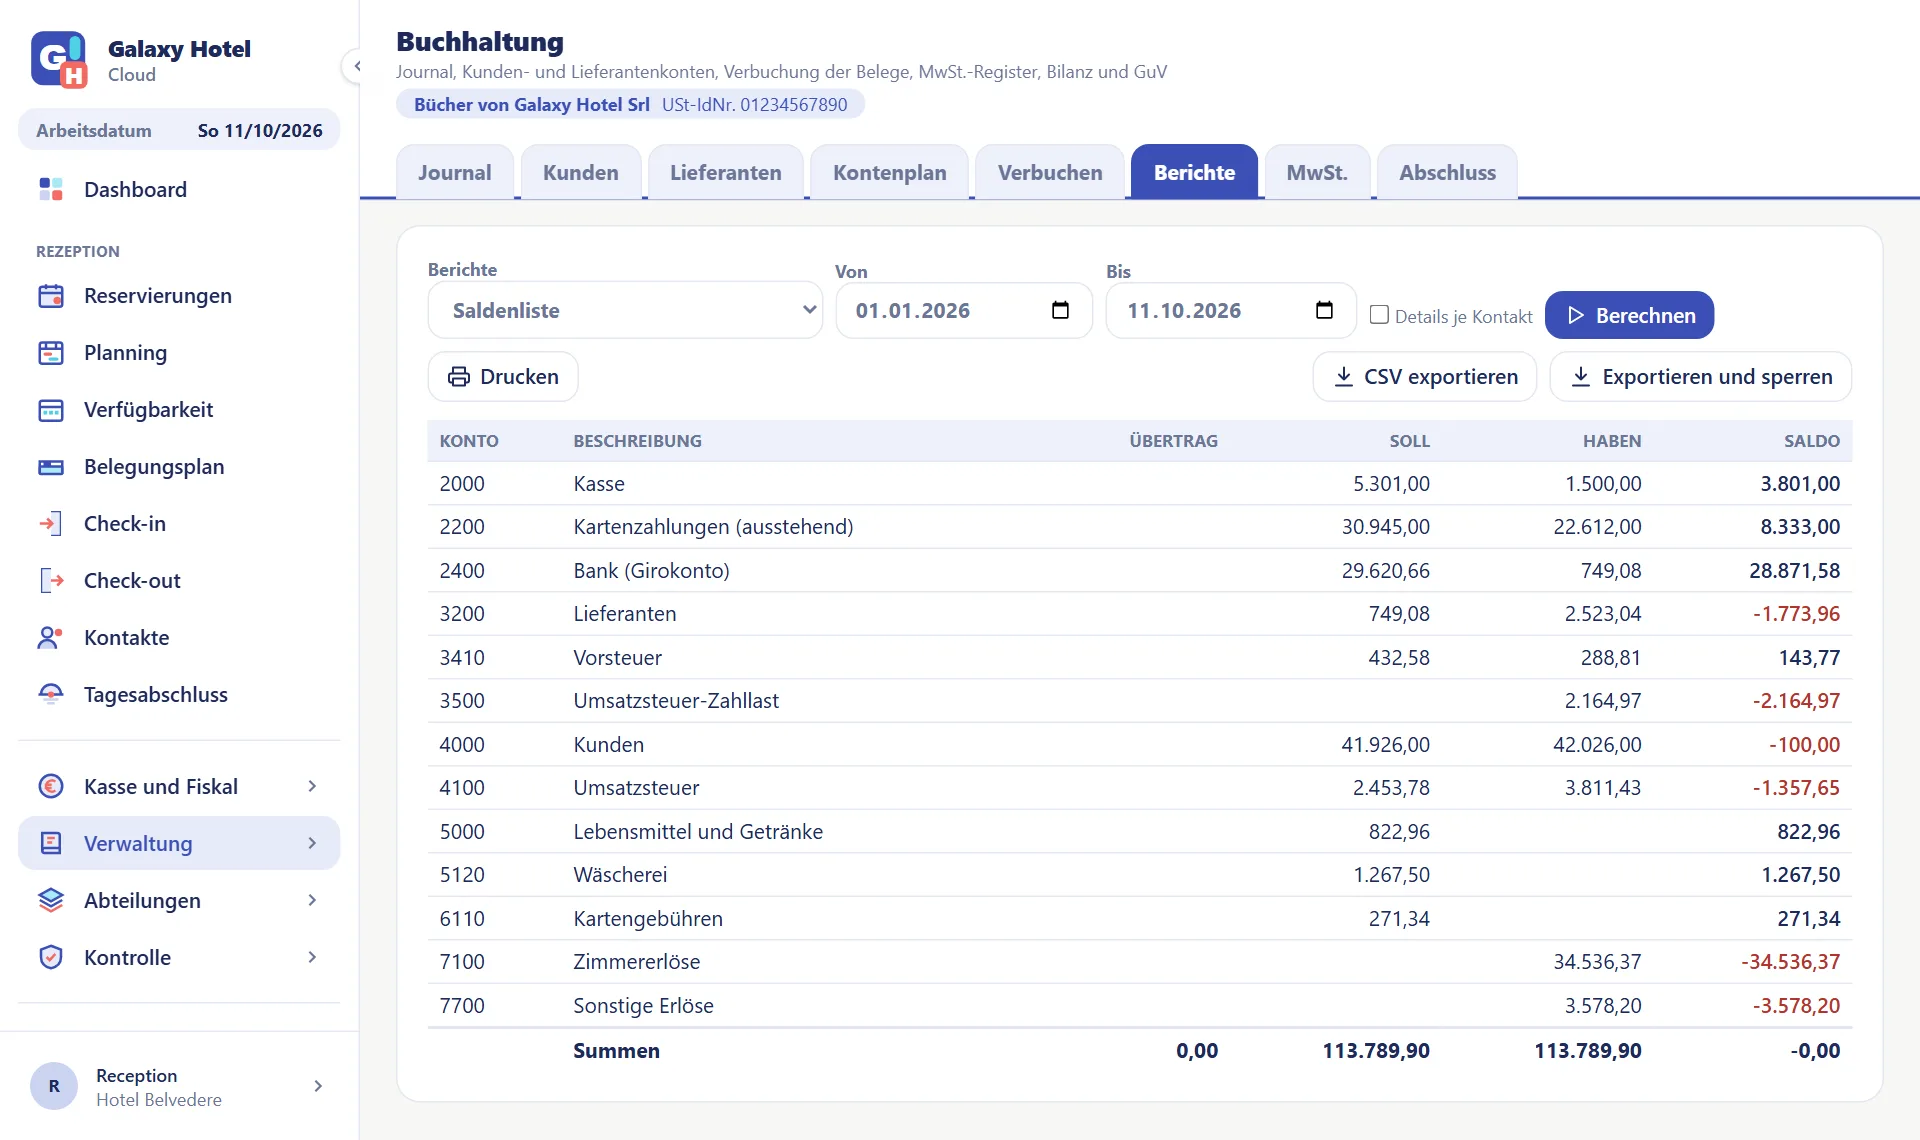Click the Kasse und Fiskal euro icon
This screenshot has width=1920, height=1140.
pyautogui.click(x=51, y=786)
